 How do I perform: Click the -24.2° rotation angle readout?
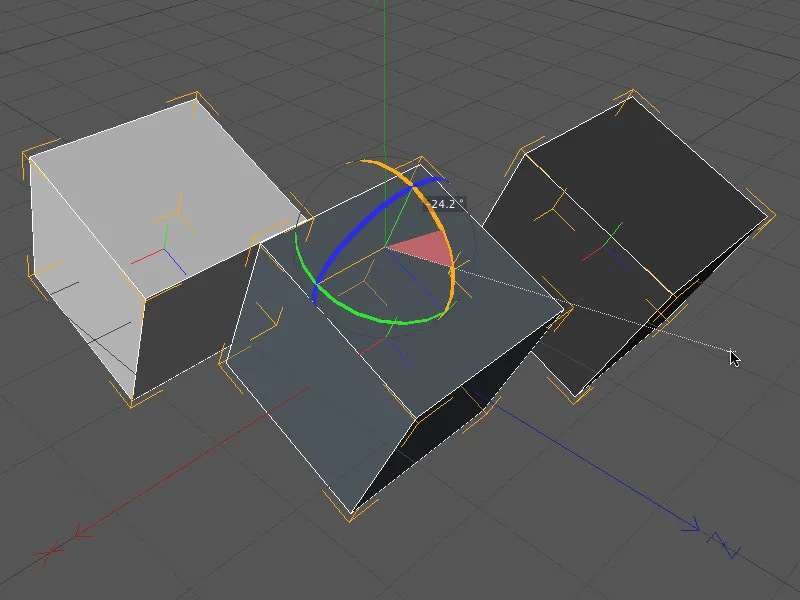coord(444,204)
